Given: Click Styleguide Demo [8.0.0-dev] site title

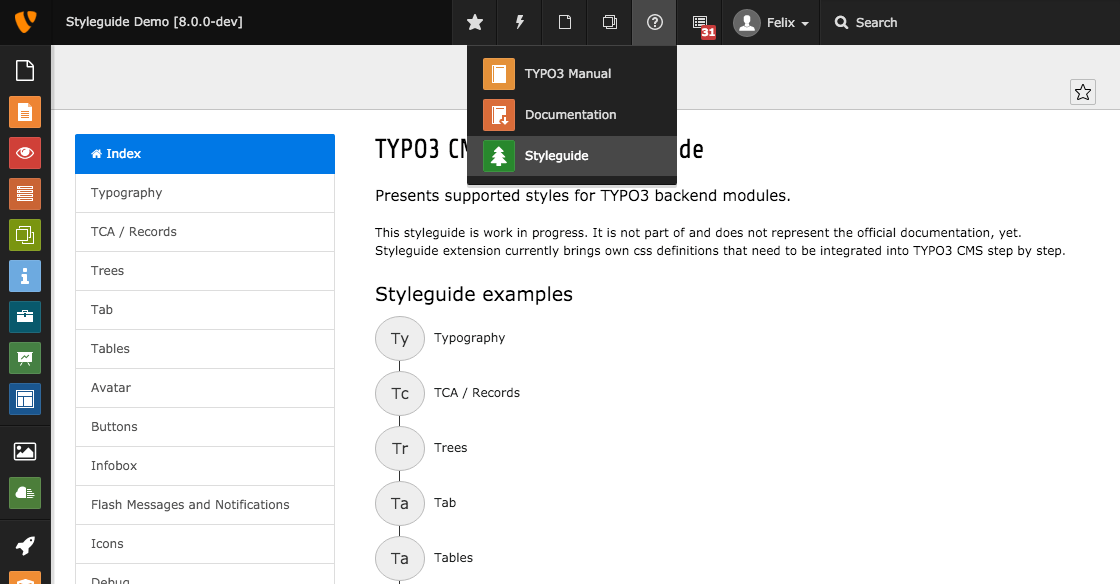Looking at the screenshot, I should coord(154,22).
